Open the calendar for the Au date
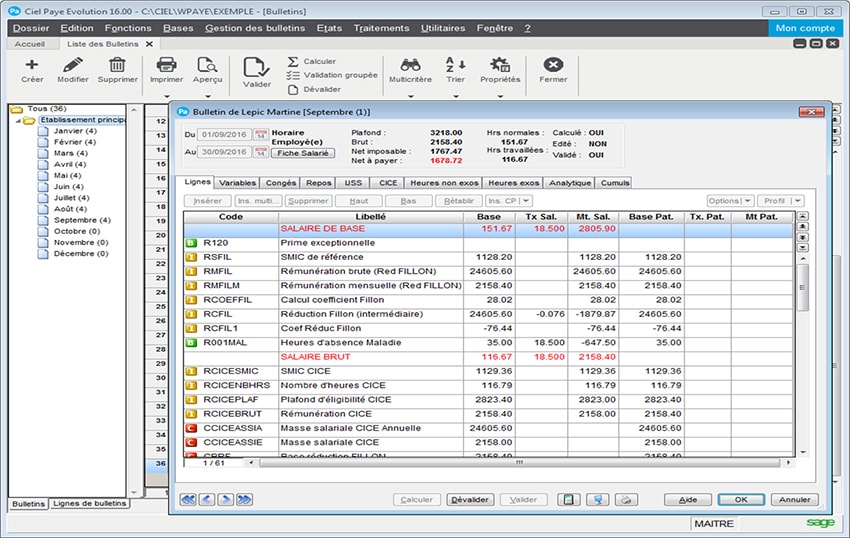This screenshot has height=538, width=850. [261, 152]
